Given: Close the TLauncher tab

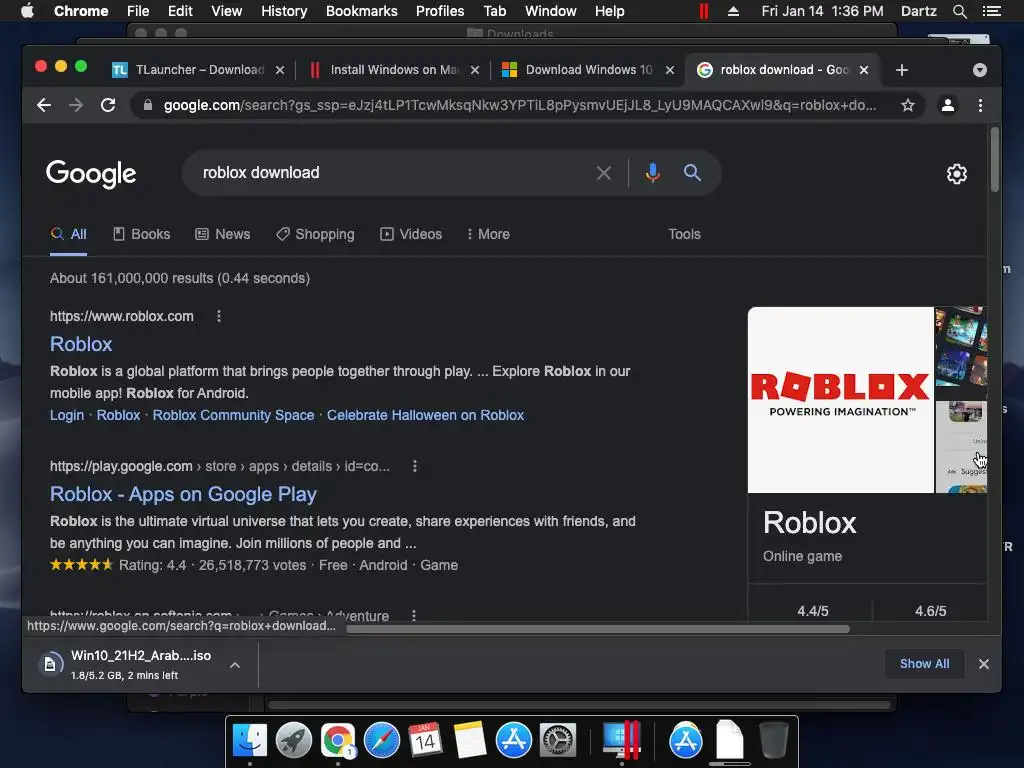Looking at the screenshot, I should pyautogui.click(x=280, y=70).
